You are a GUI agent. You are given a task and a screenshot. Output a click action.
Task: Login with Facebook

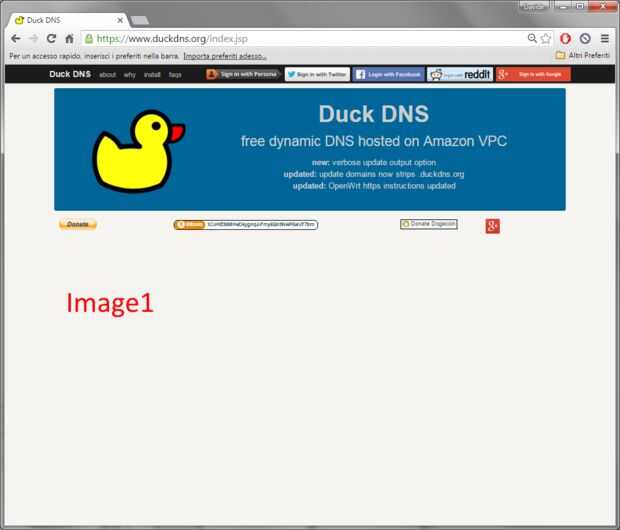pyautogui.click(x=388, y=74)
